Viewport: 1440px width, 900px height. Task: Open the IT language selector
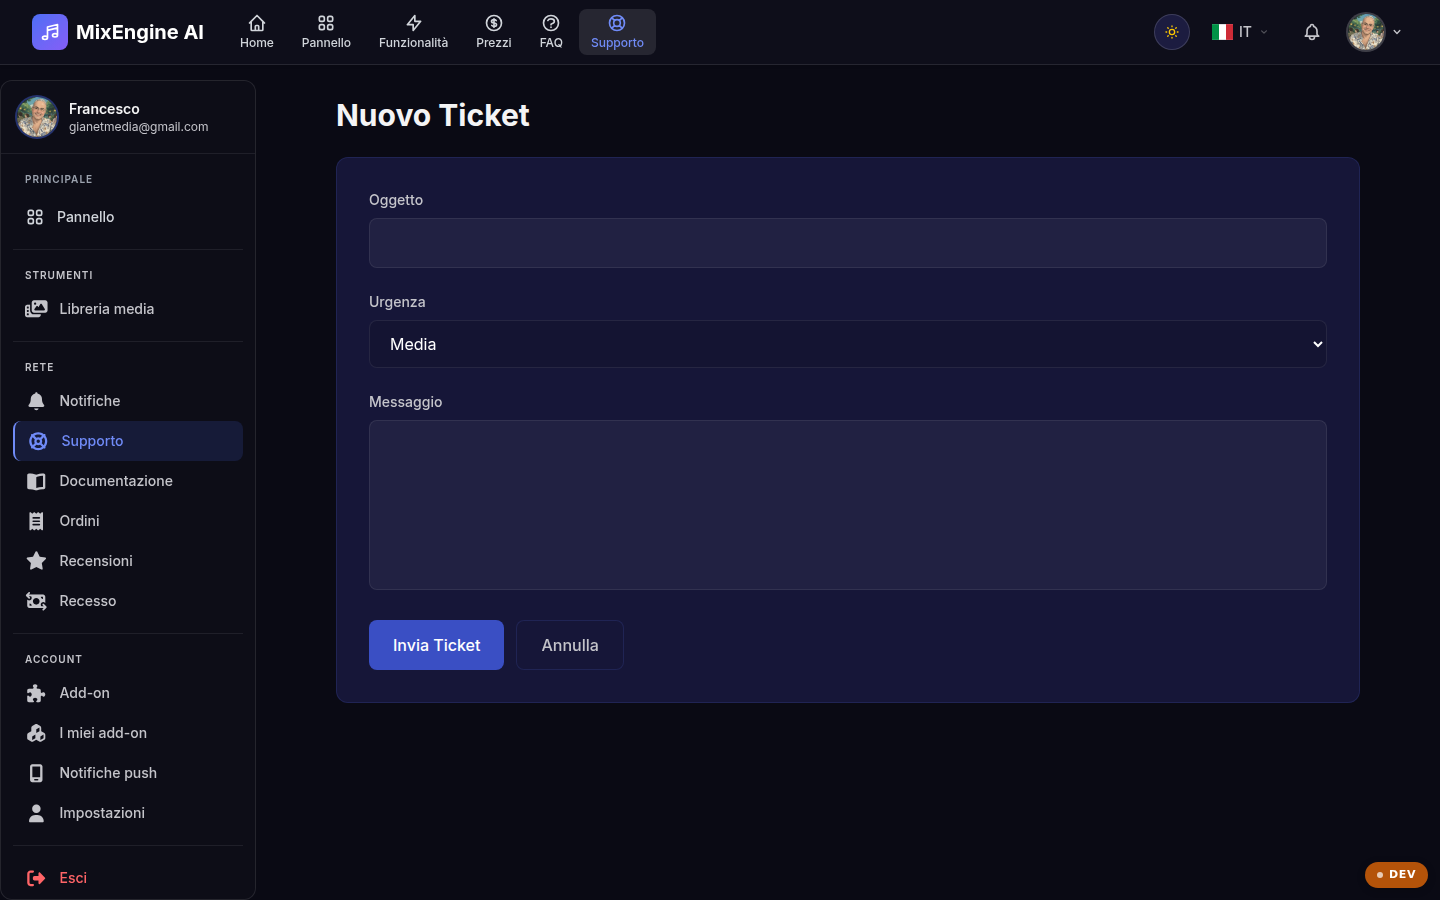point(1240,32)
